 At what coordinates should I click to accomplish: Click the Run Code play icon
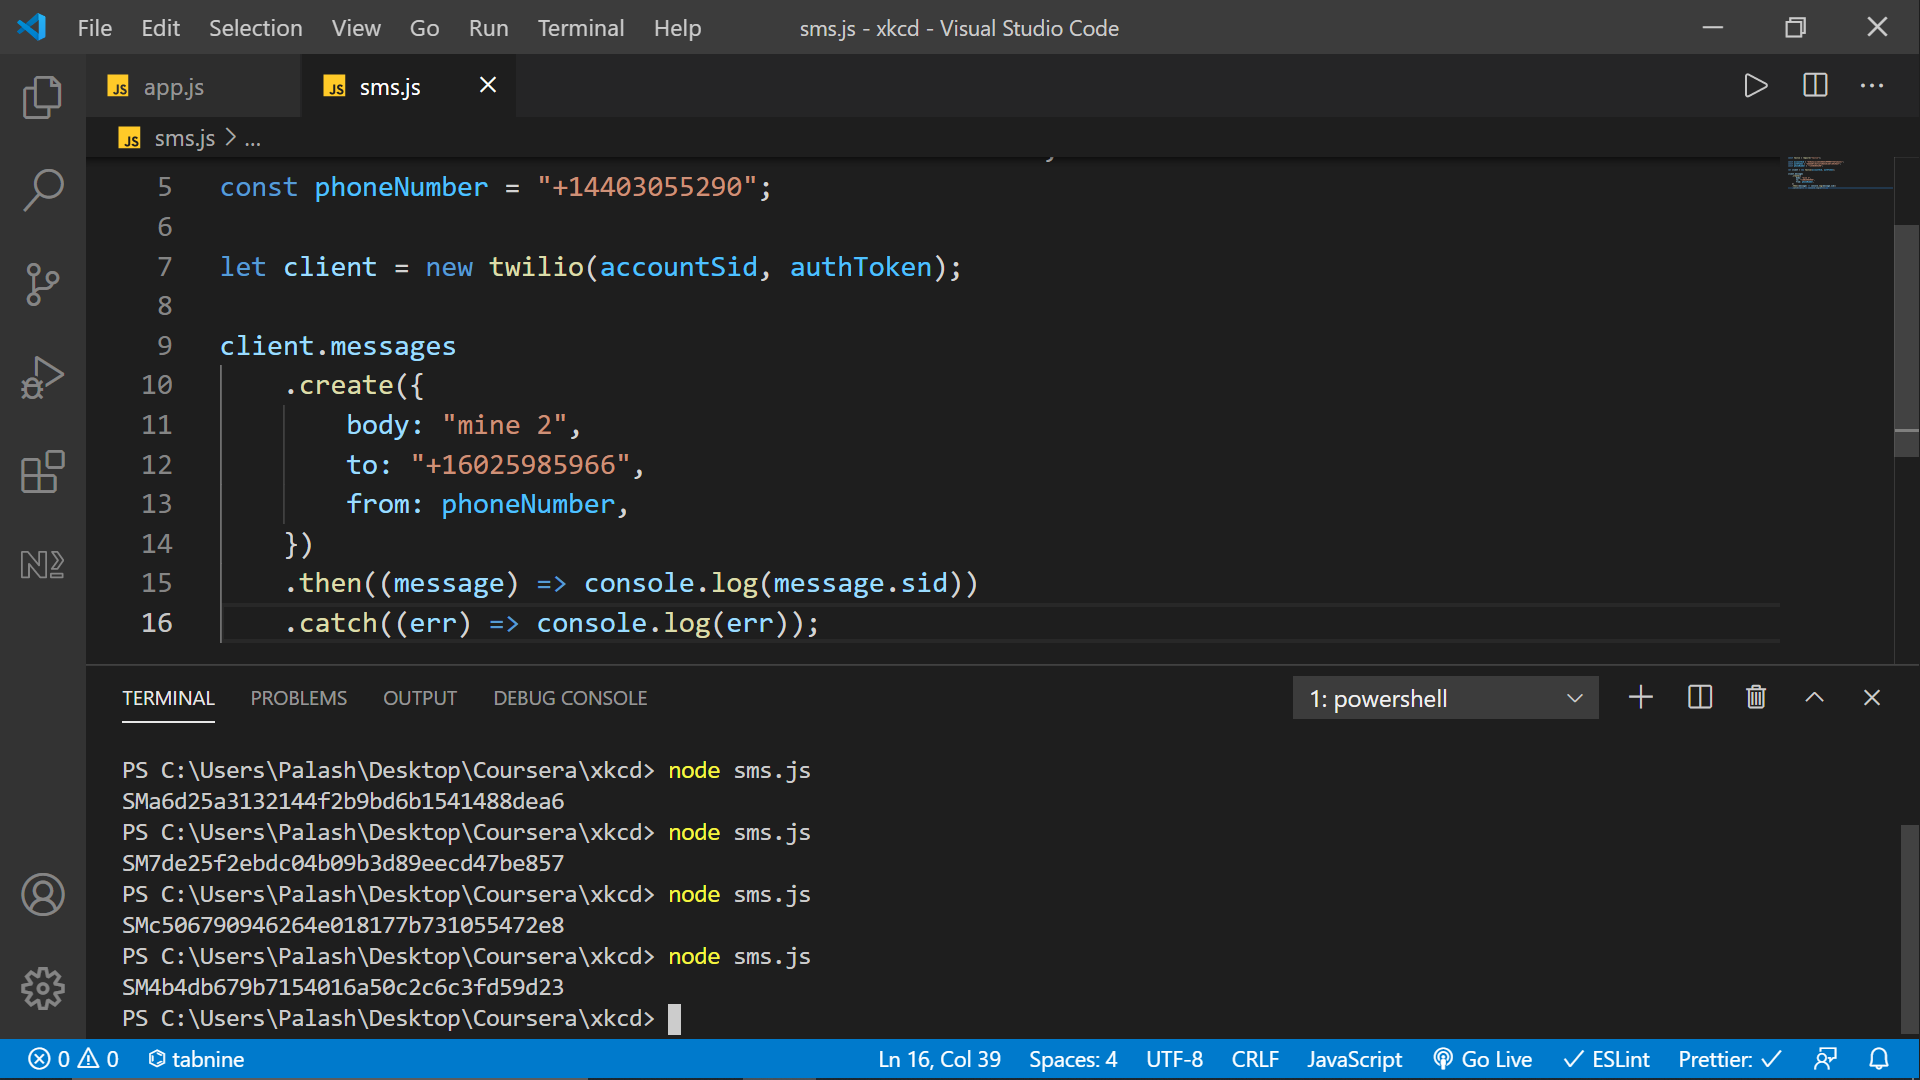[x=1755, y=86]
